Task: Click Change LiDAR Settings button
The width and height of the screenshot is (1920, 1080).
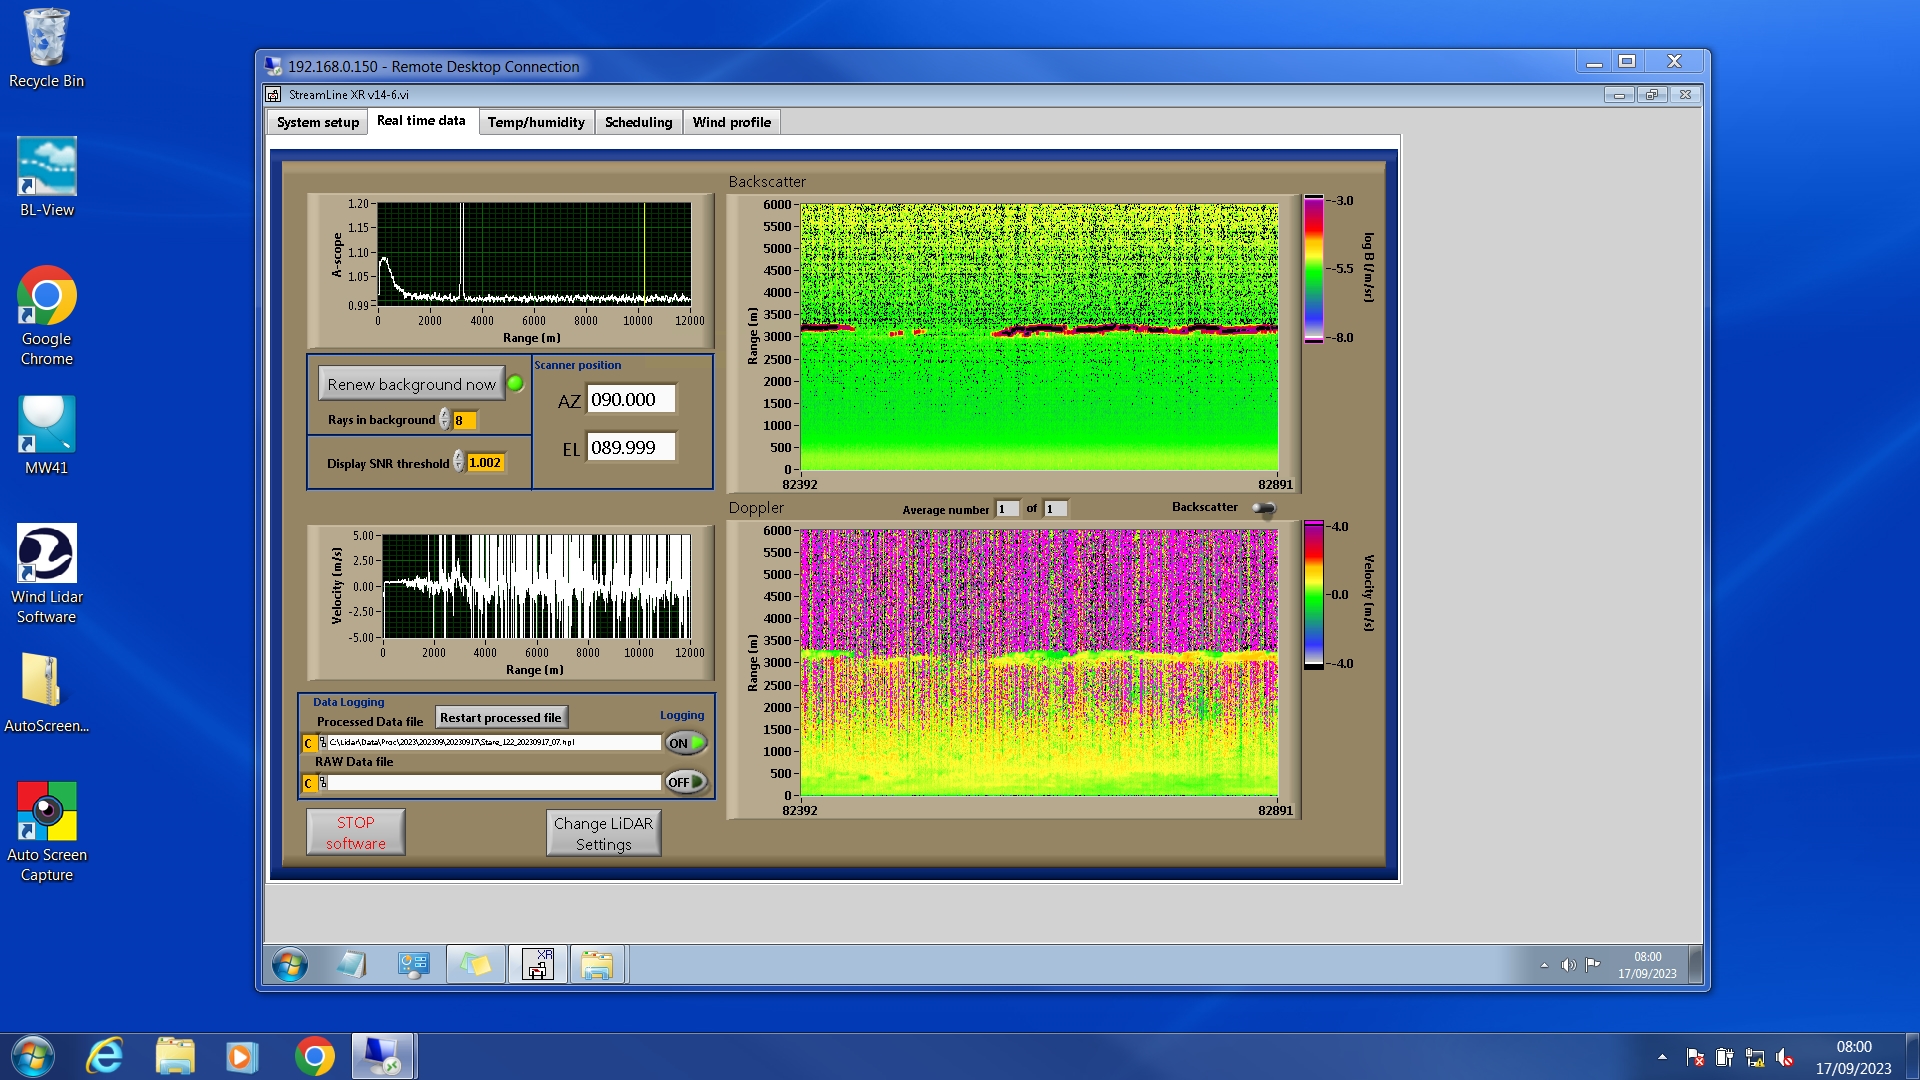Action: pos(603,833)
